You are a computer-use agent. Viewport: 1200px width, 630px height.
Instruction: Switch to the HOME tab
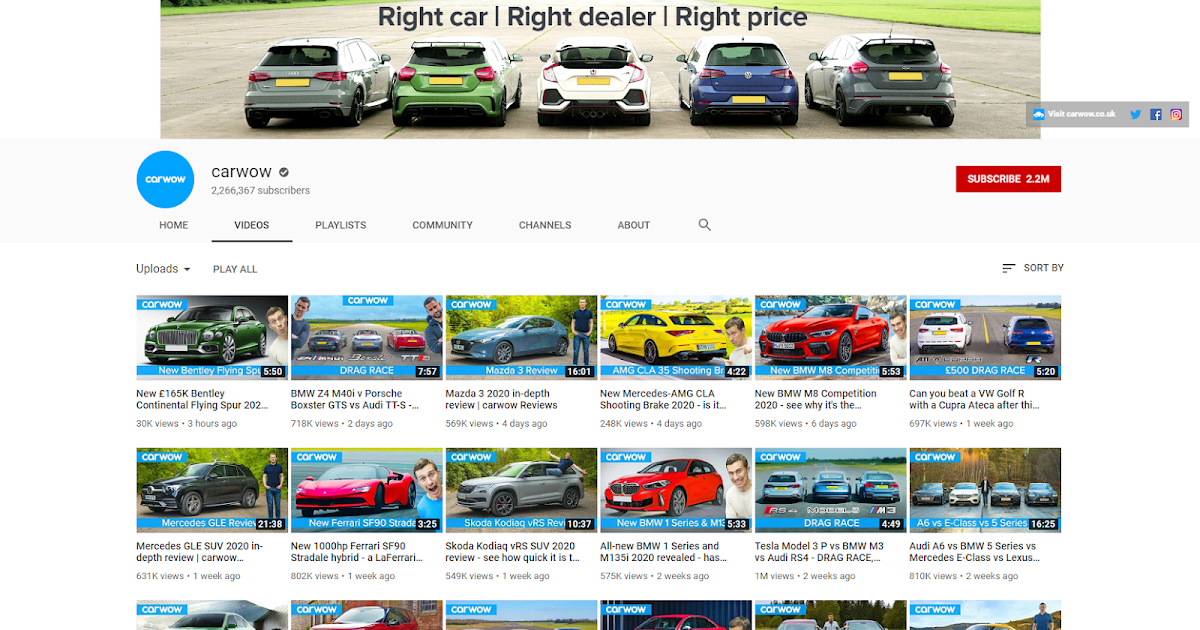174,225
